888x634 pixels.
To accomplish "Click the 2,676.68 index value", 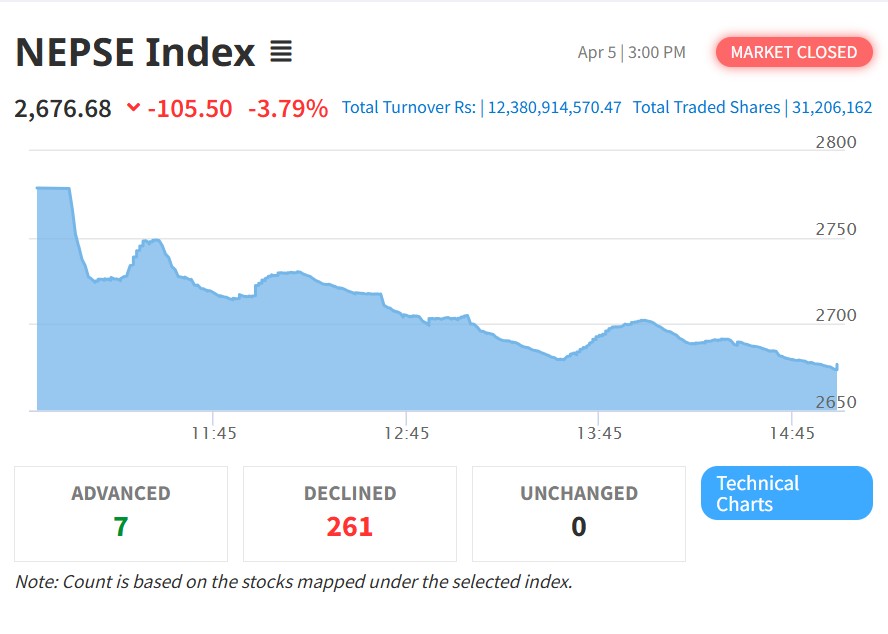I will (63, 108).
